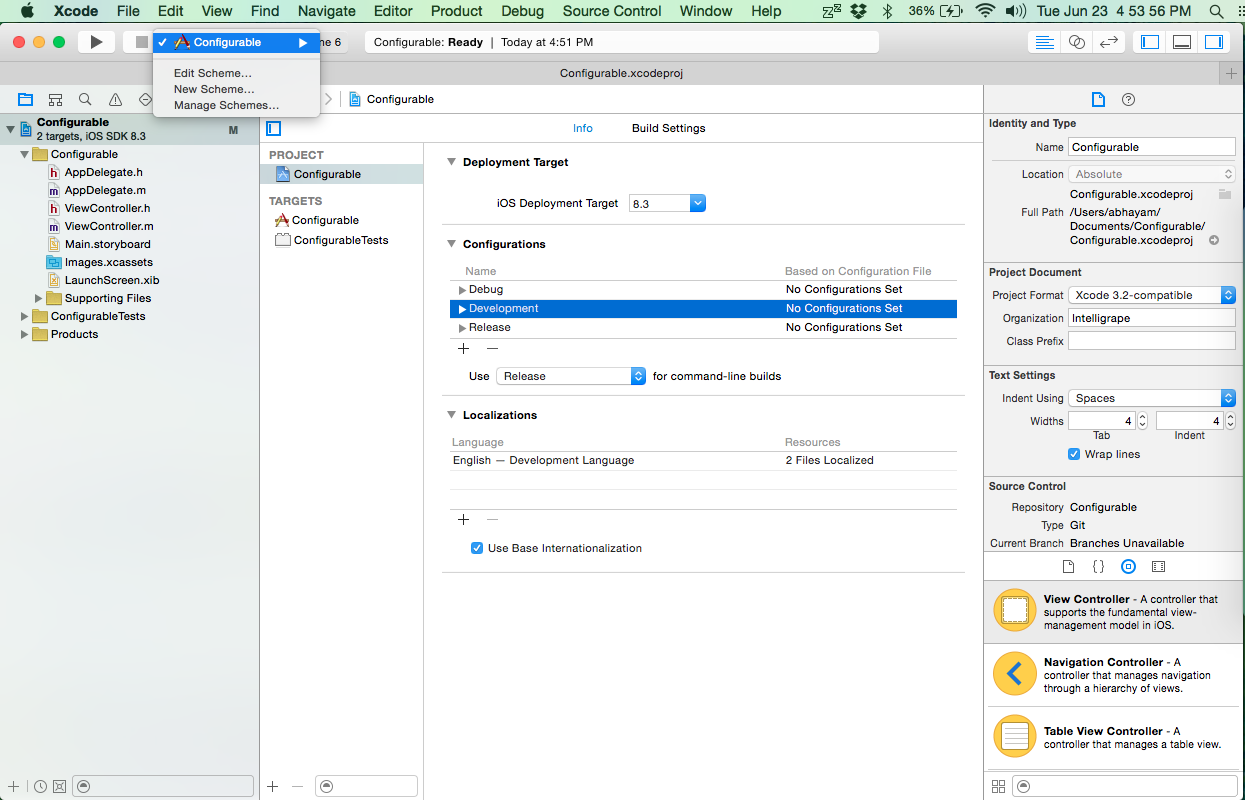Show the Object library
1245x800 pixels.
click(1128, 566)
